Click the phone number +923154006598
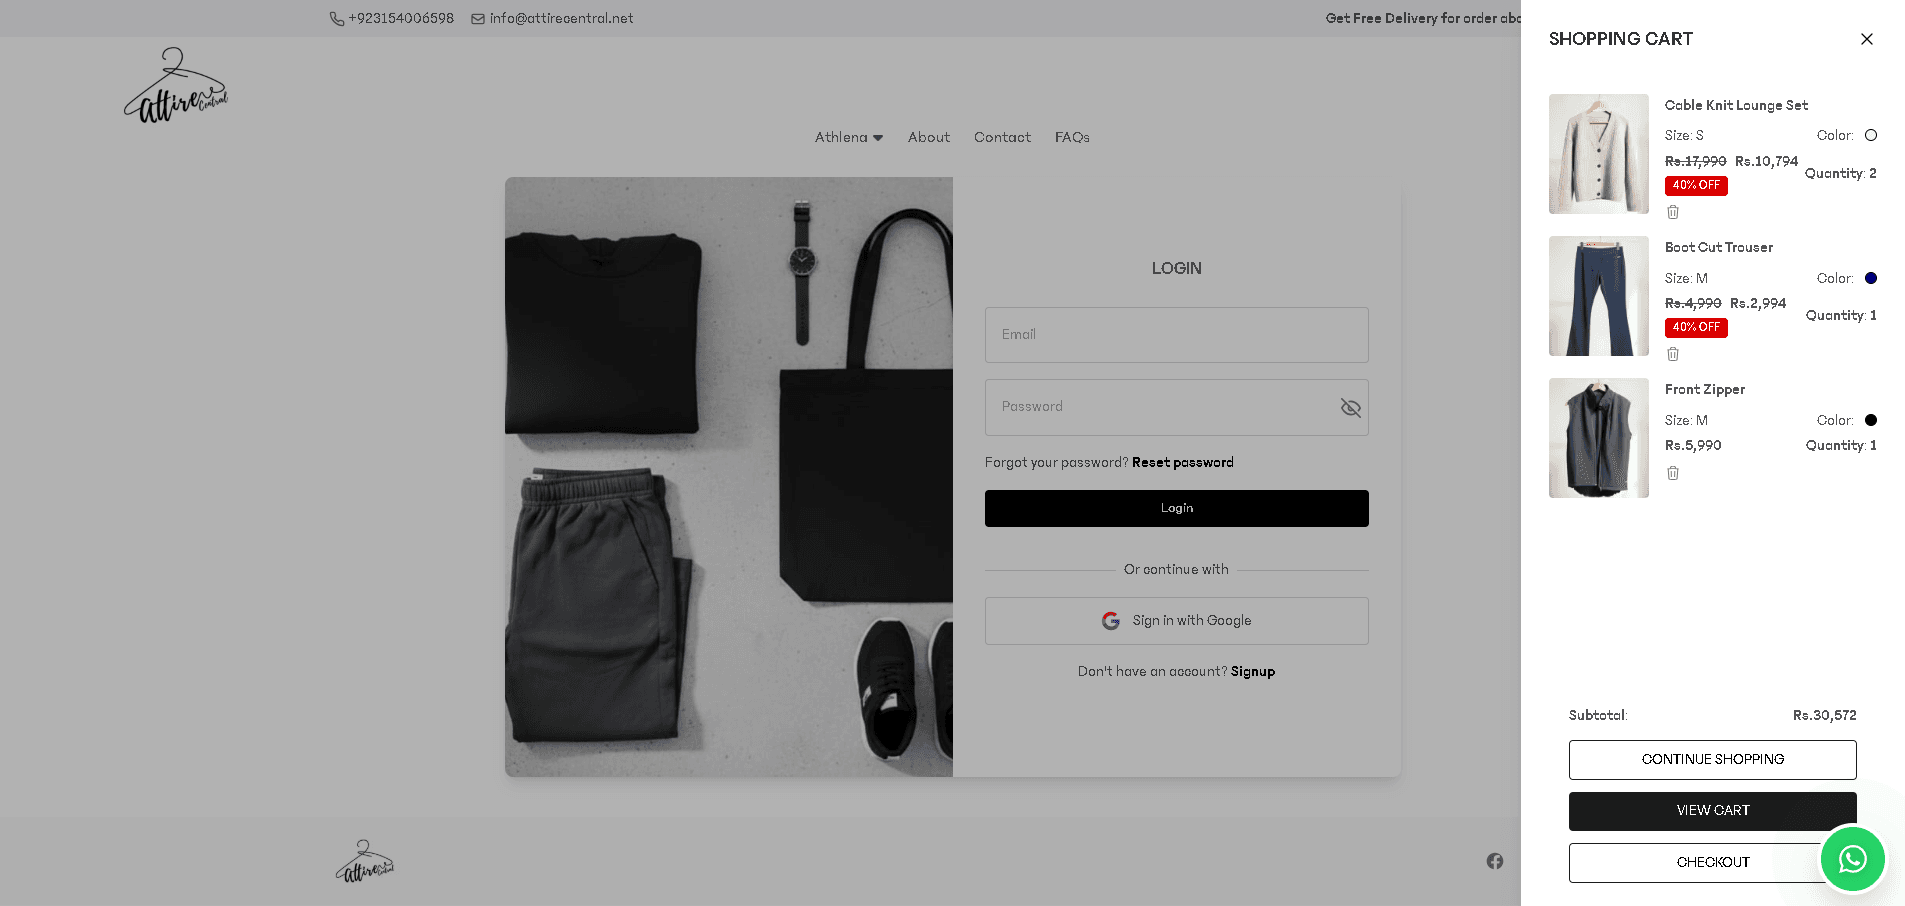1905x906 pixels. click(x=401, y=18)
